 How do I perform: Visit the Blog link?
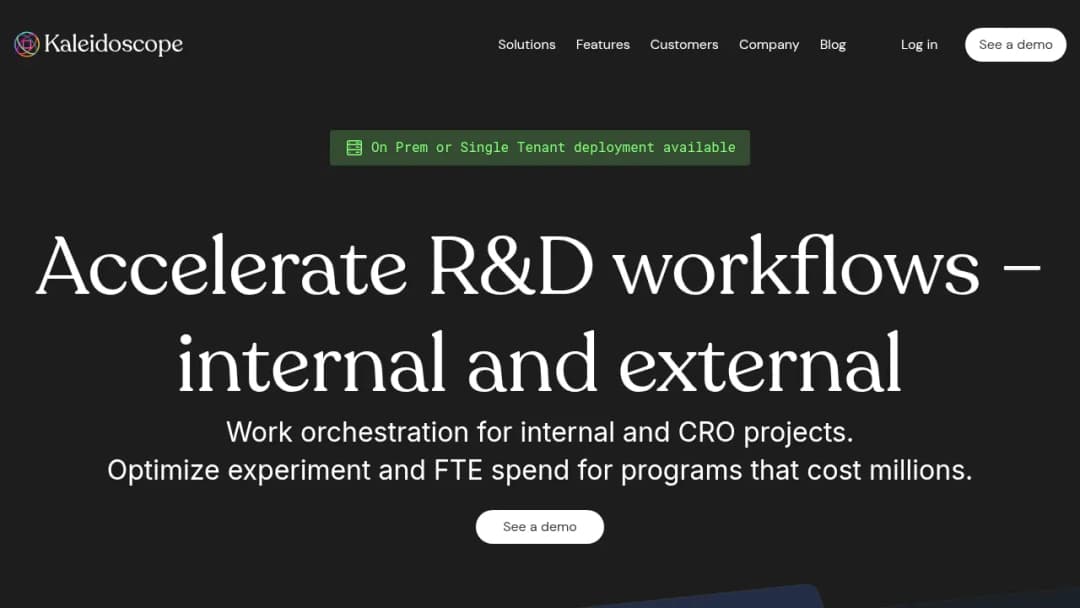[x=833, y=45]
